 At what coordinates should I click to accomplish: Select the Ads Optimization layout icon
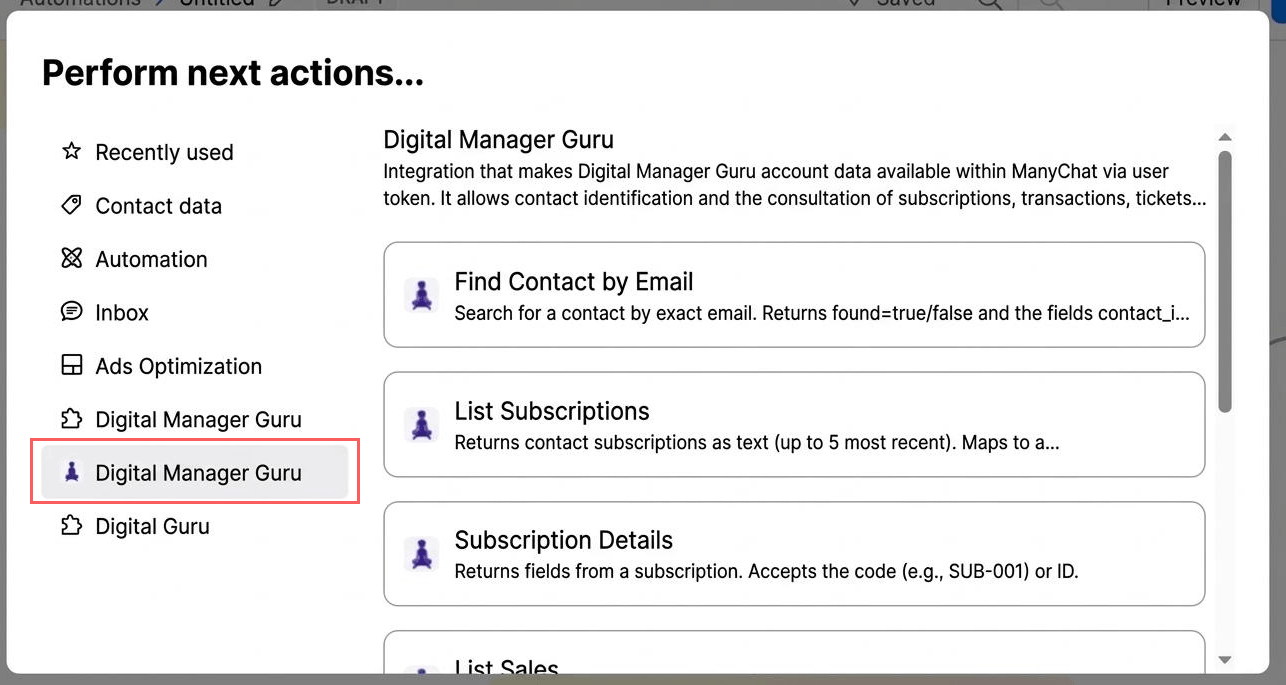point(71,366)
